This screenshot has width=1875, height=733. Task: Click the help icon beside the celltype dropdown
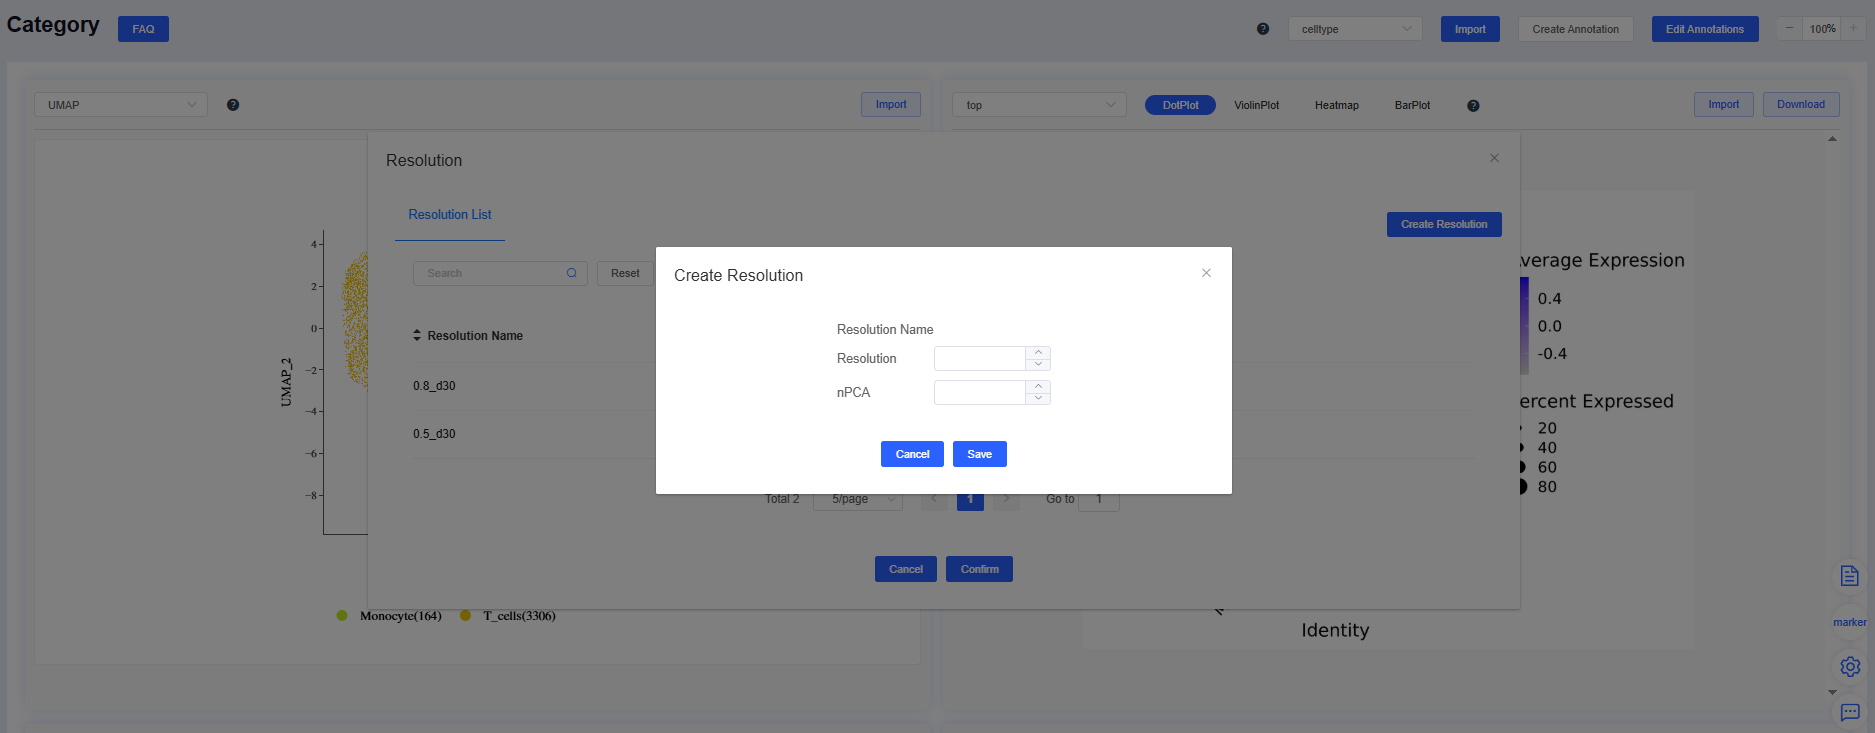point(1263,29)
